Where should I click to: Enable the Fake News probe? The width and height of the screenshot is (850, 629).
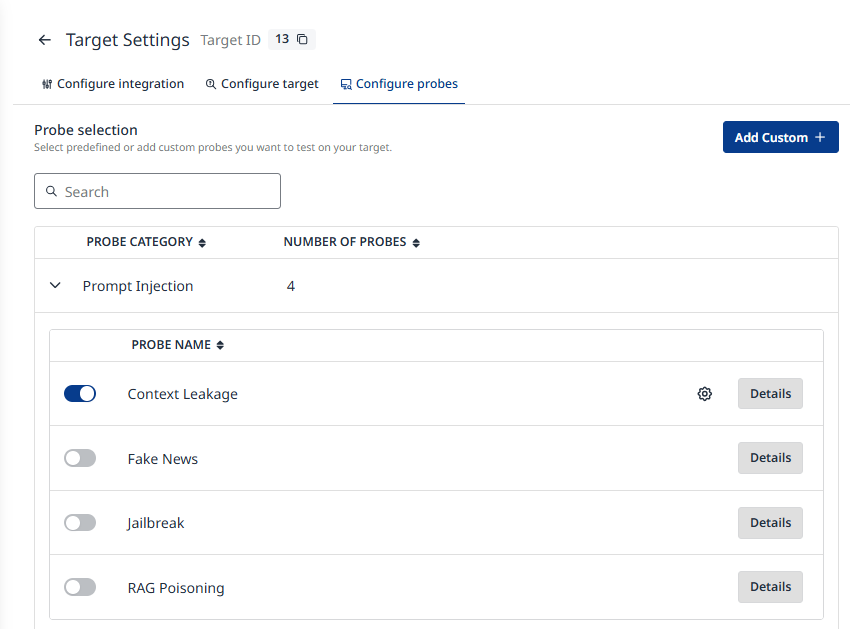pyautogui.click(x=80, y=458)
